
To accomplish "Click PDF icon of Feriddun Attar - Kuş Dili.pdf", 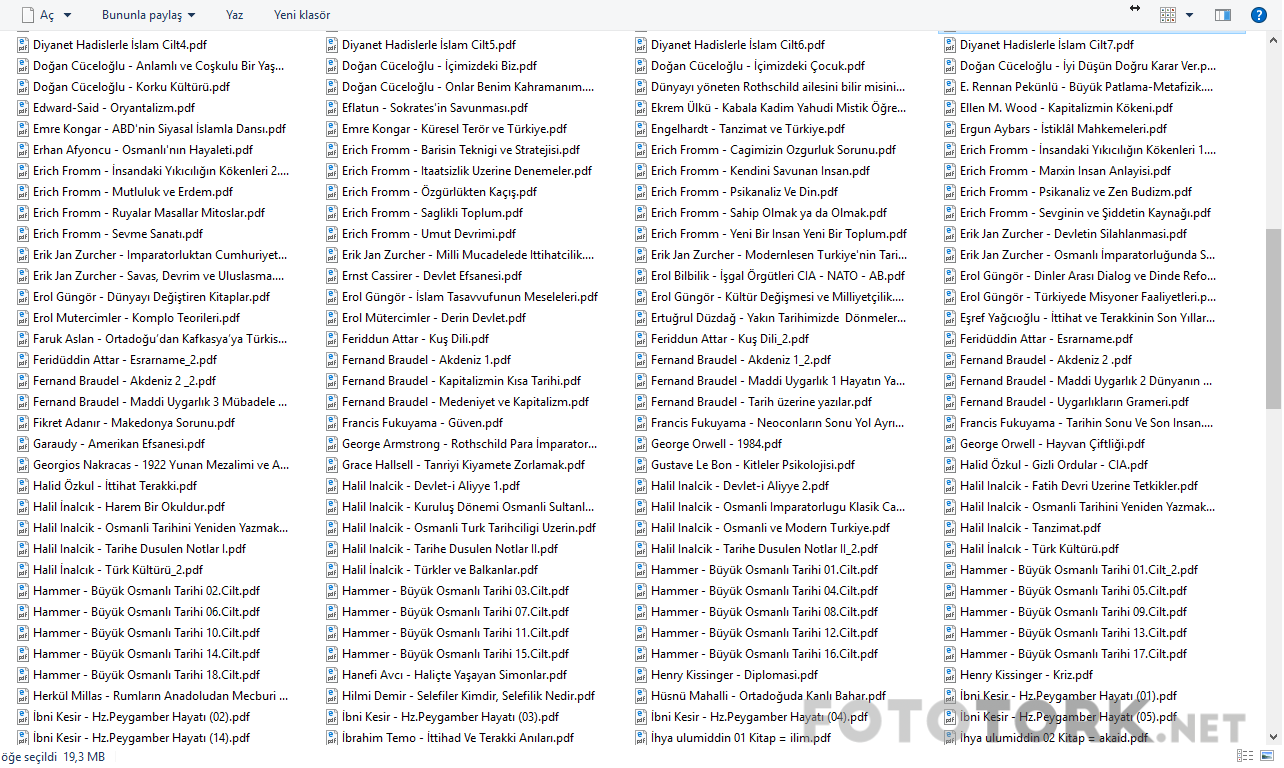I will tap(331, 339).
